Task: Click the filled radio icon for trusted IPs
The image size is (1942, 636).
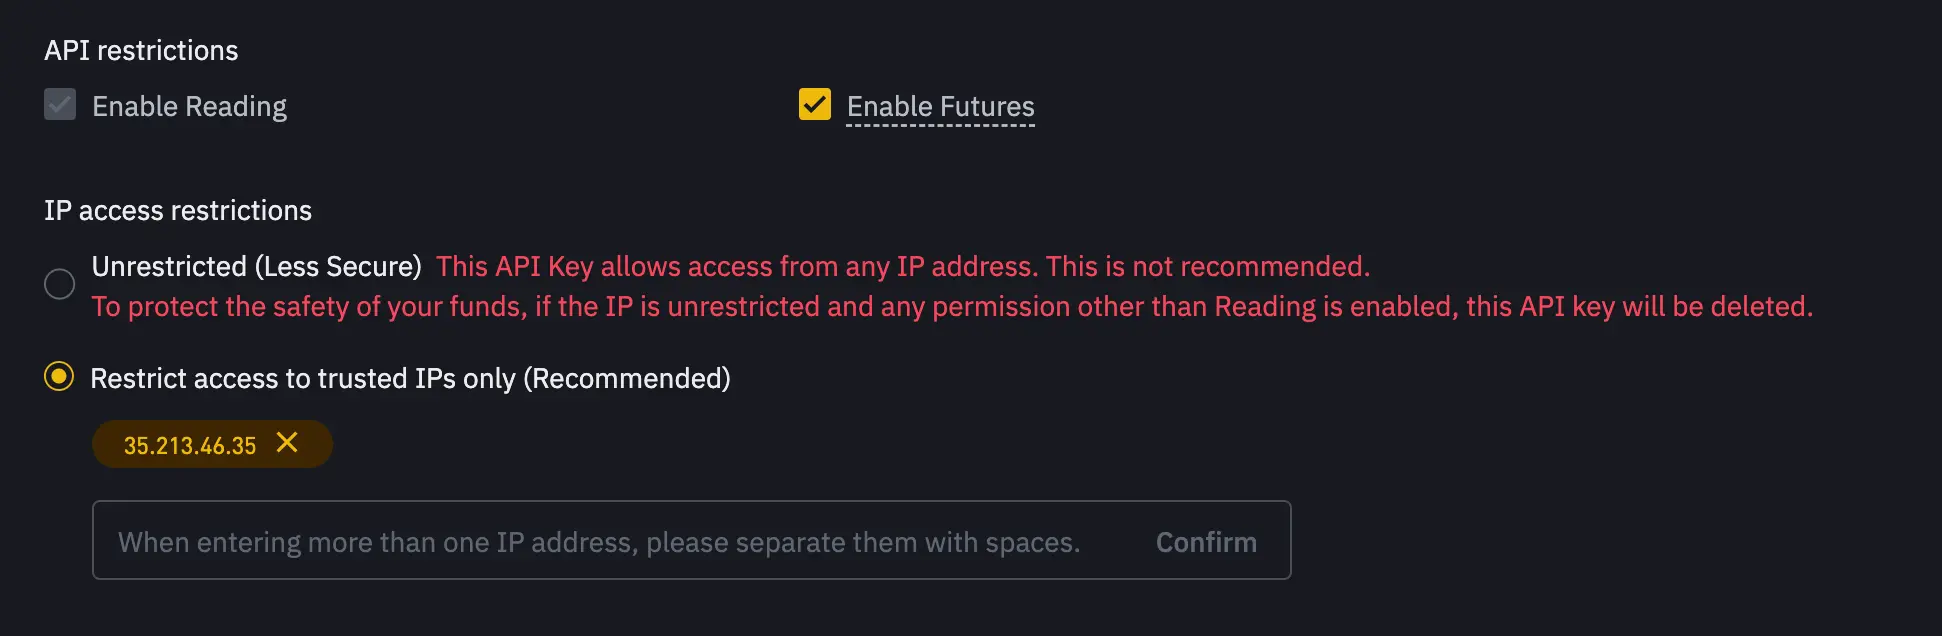Action: pos(59,377)
